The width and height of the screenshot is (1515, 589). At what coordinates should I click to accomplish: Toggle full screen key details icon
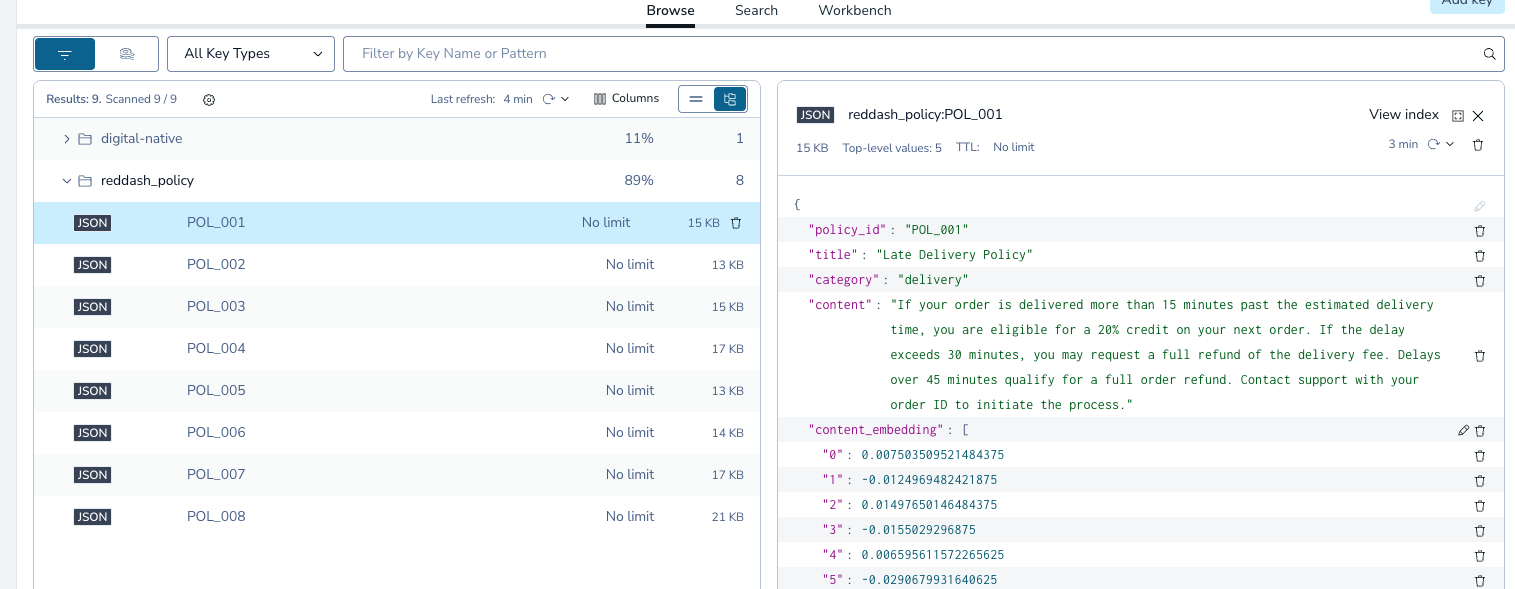pos(1458,116)
